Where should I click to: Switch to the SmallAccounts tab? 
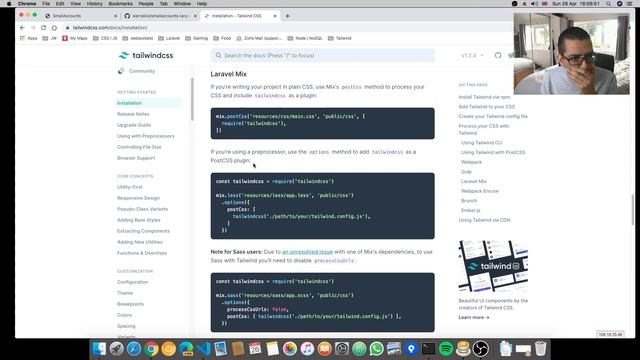click(81, 16)
